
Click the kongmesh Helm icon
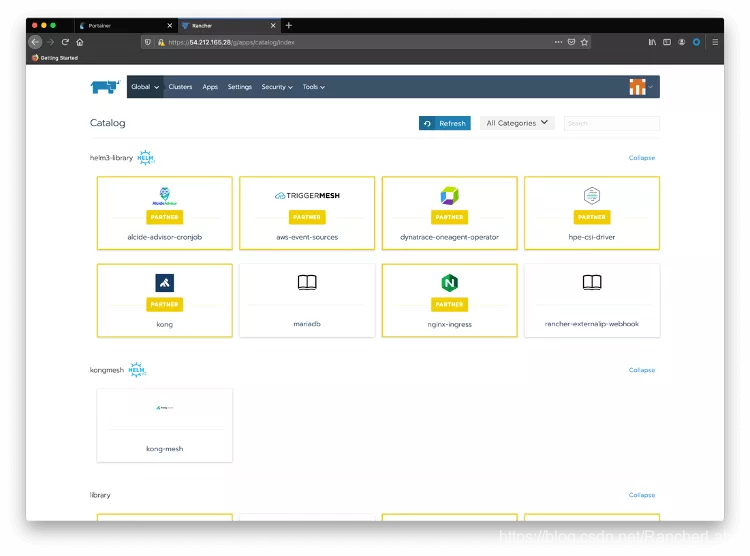point(137,369)
